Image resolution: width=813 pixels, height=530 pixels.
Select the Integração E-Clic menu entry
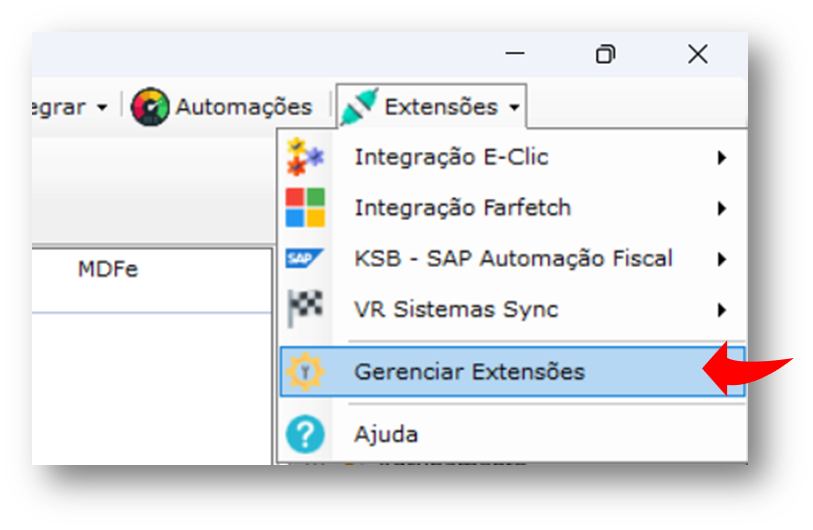tap(512, 157)
